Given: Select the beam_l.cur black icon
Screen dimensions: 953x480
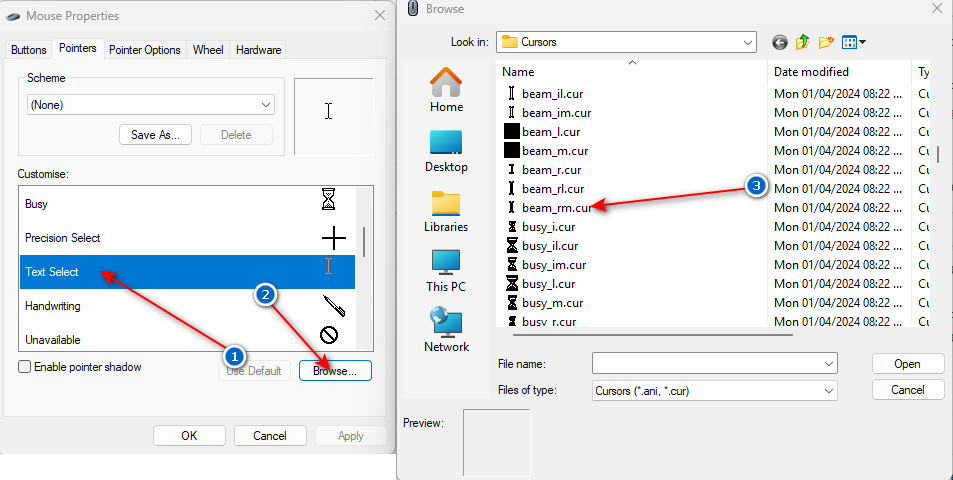Looking at the screenshot, I should coord(512,131).
